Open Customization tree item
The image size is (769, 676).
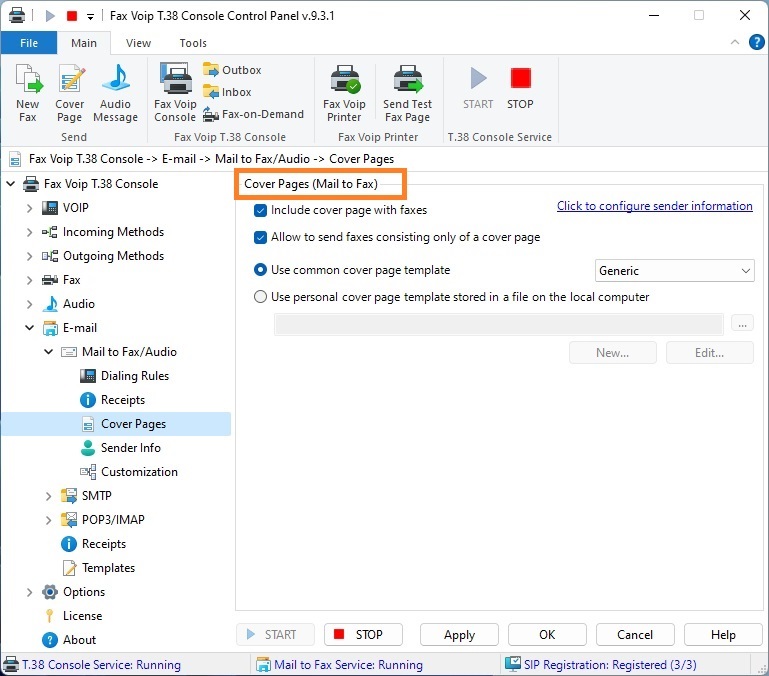click(139, 472)
